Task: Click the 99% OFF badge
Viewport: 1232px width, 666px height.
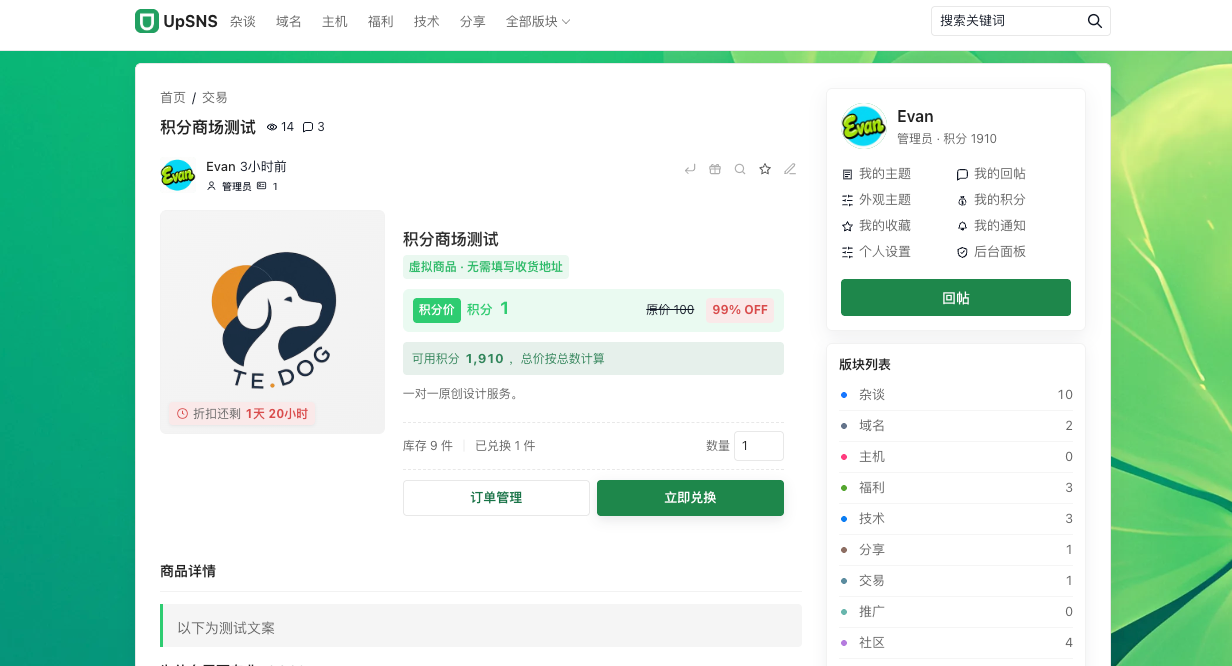Action: click(740, 310)
